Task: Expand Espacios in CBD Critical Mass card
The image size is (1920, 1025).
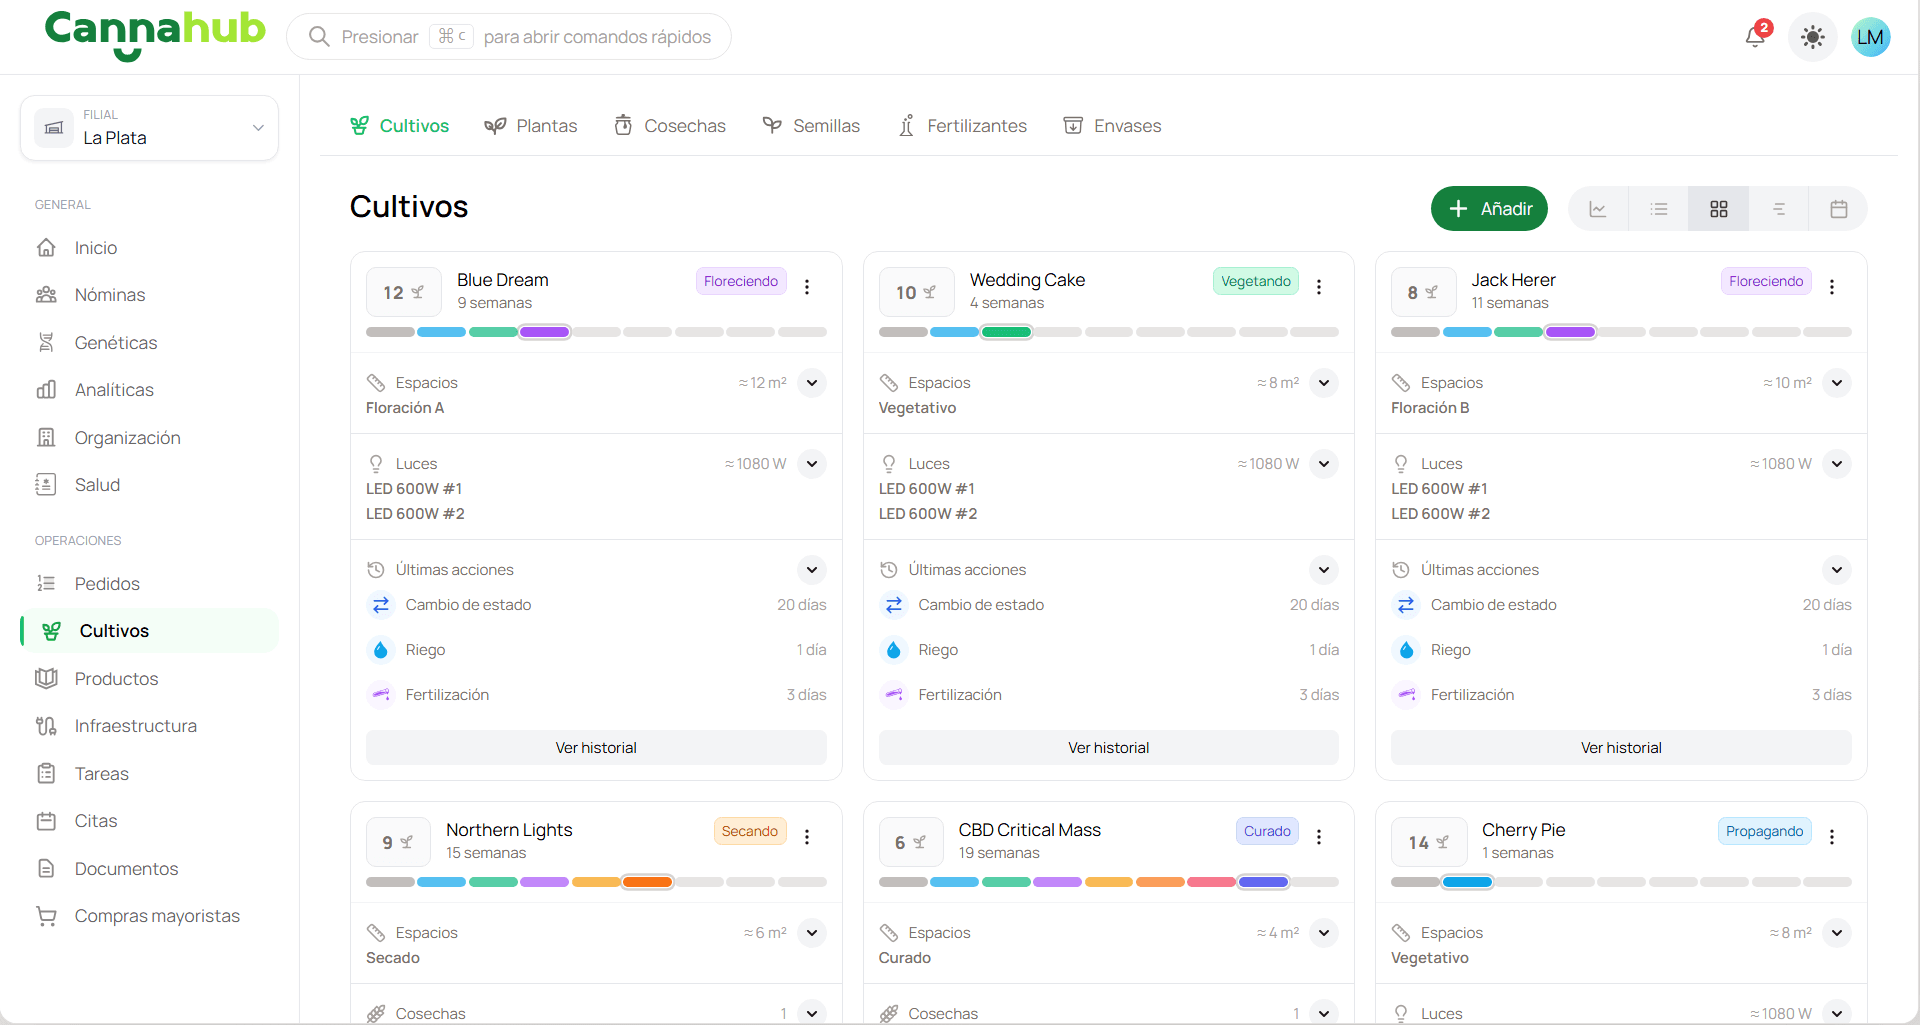Action: (1324, 933)
